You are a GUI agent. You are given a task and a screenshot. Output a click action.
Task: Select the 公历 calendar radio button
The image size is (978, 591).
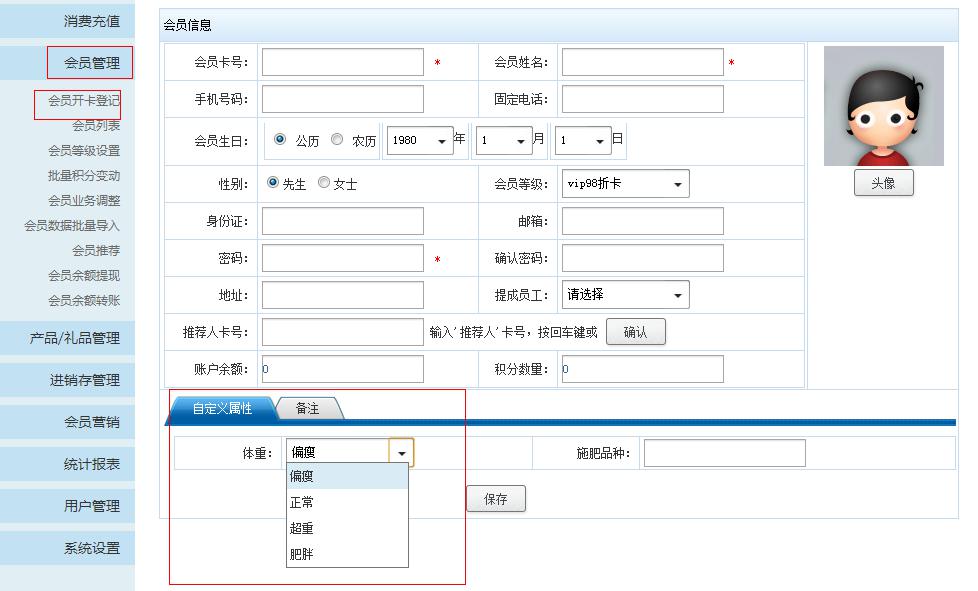click(x=280, y=140)
